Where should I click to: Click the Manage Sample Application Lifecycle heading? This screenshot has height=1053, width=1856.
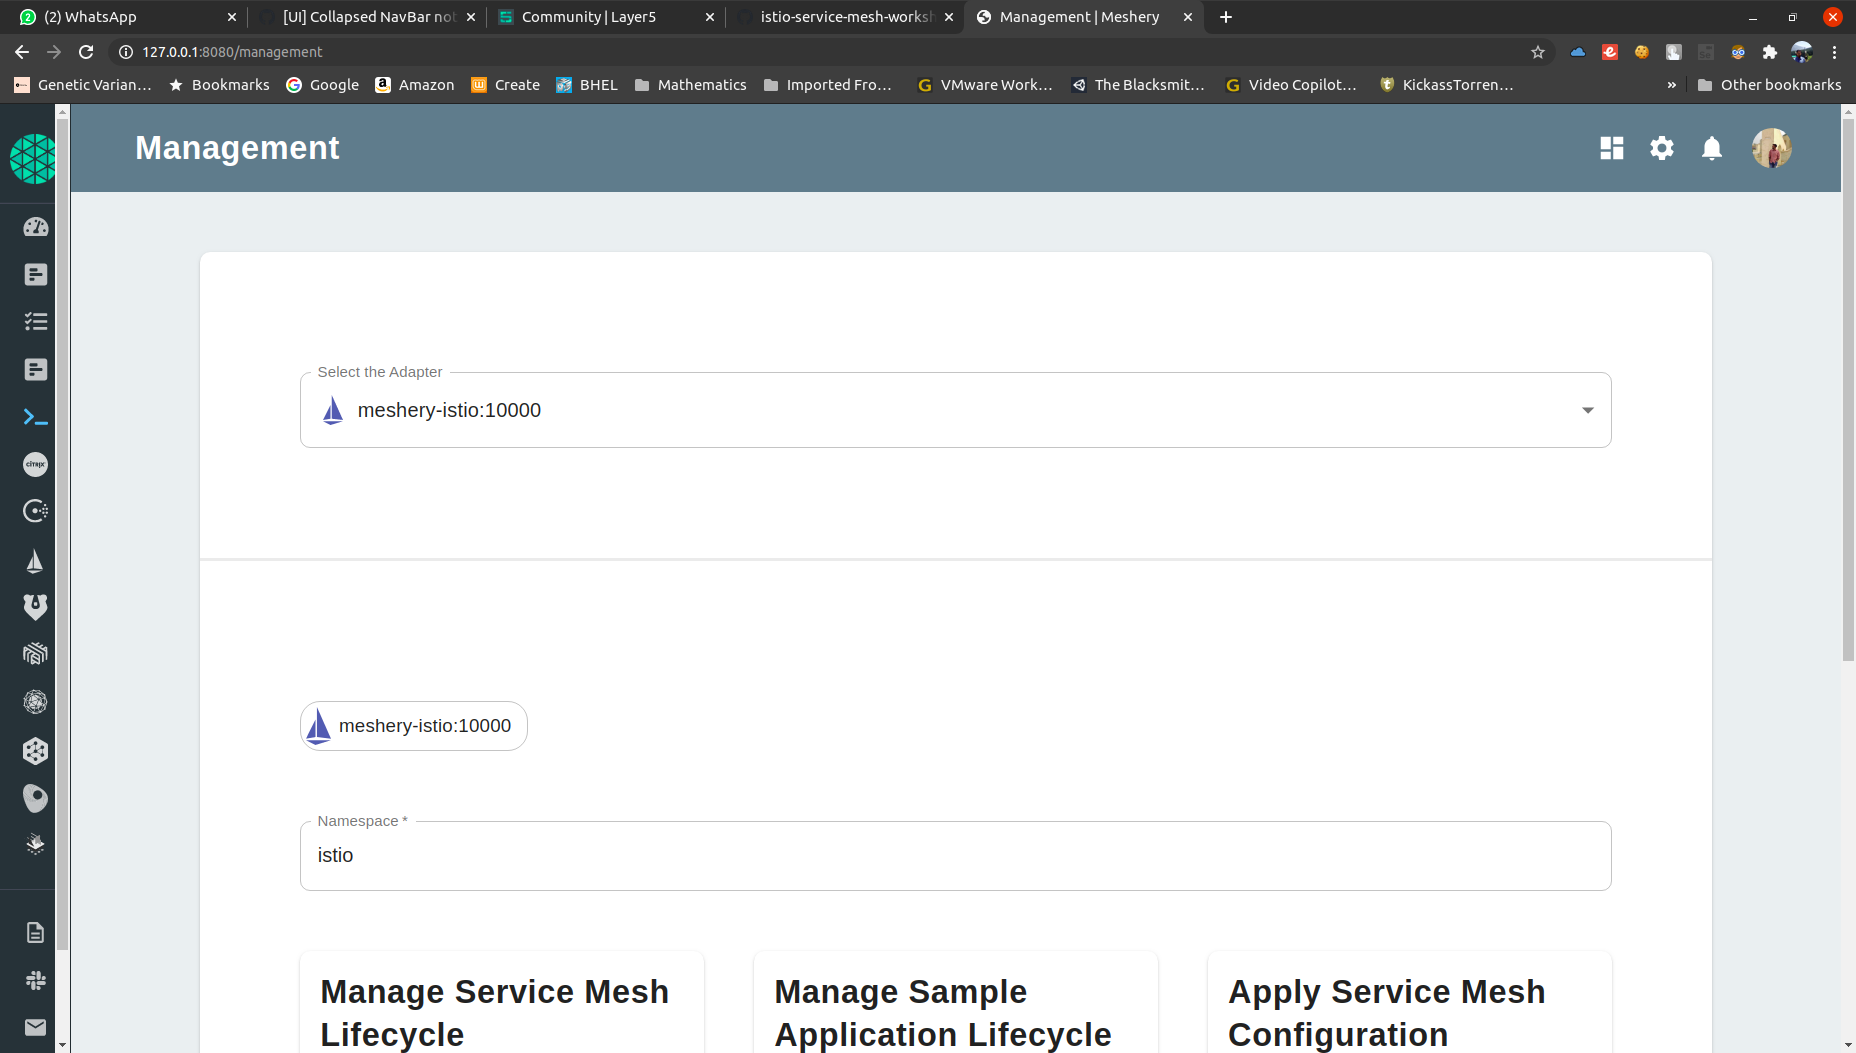point(942,1013)
